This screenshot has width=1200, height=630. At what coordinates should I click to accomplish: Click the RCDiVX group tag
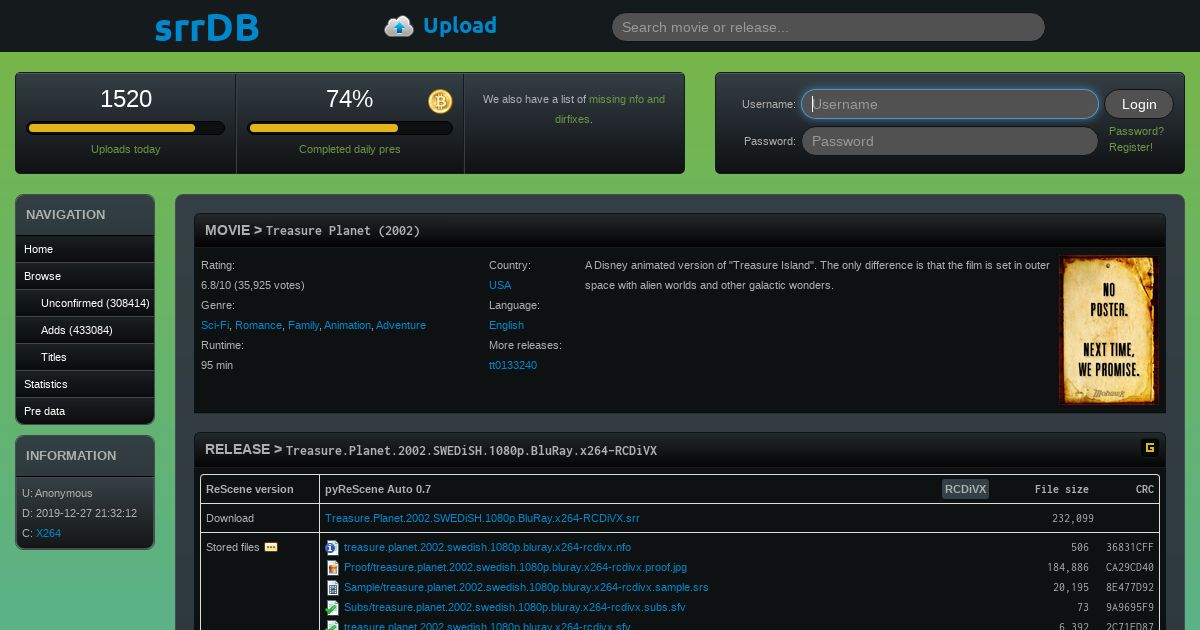[965, 489]
